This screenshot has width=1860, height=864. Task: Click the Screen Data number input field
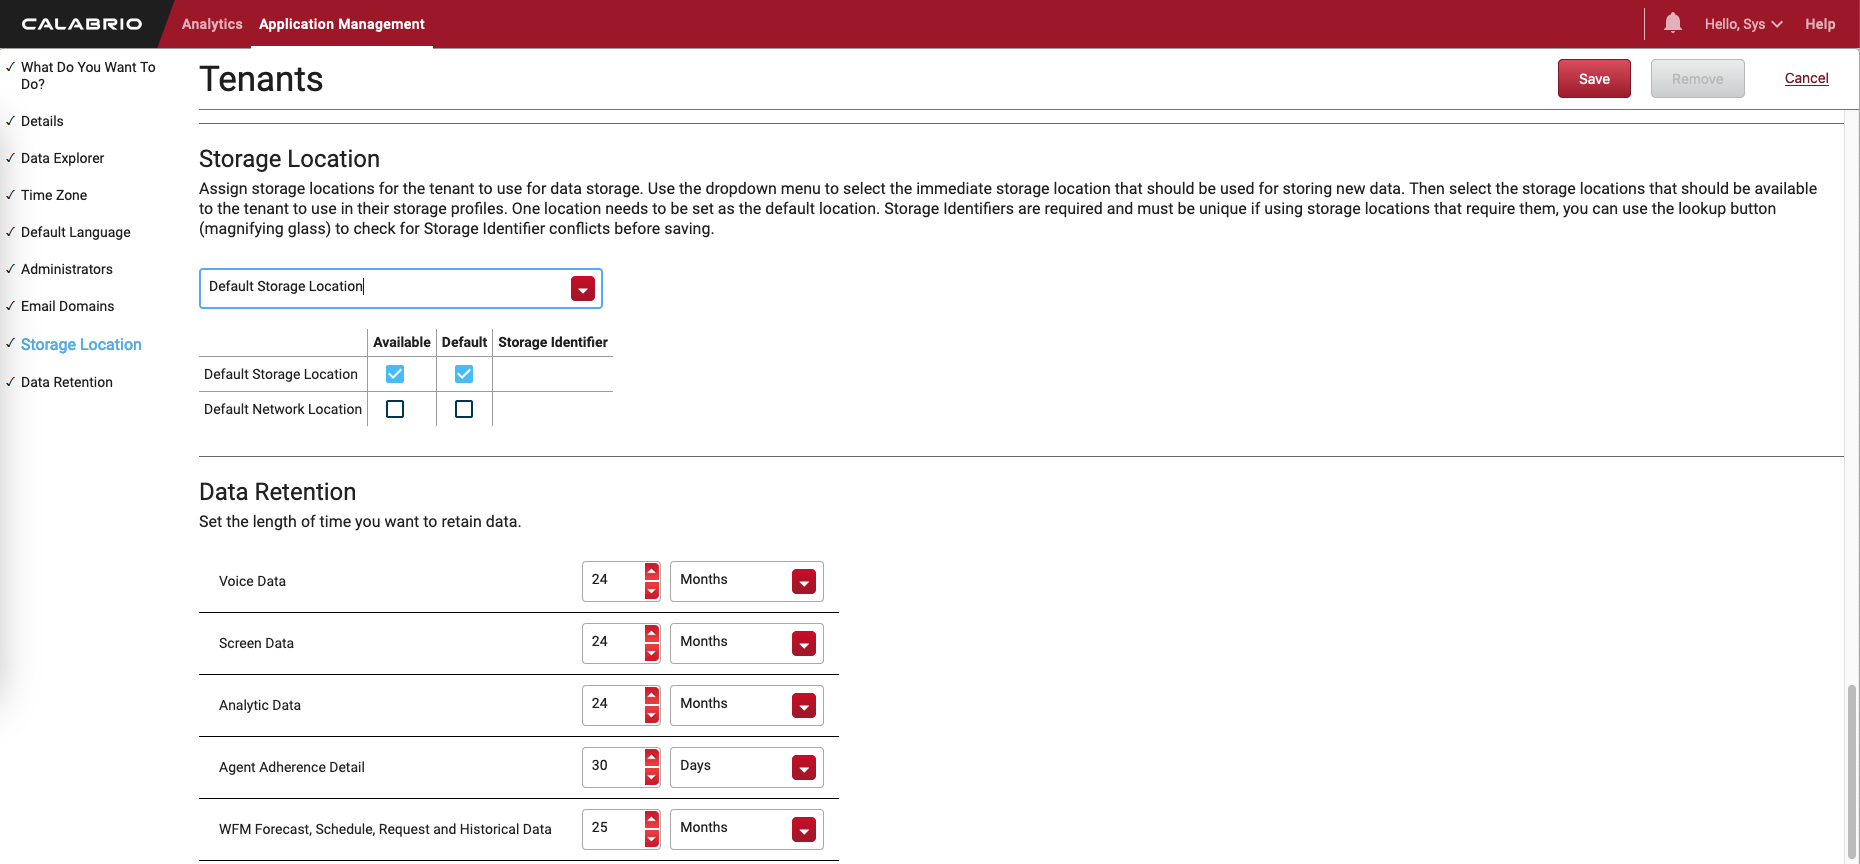tap(612, 643)
